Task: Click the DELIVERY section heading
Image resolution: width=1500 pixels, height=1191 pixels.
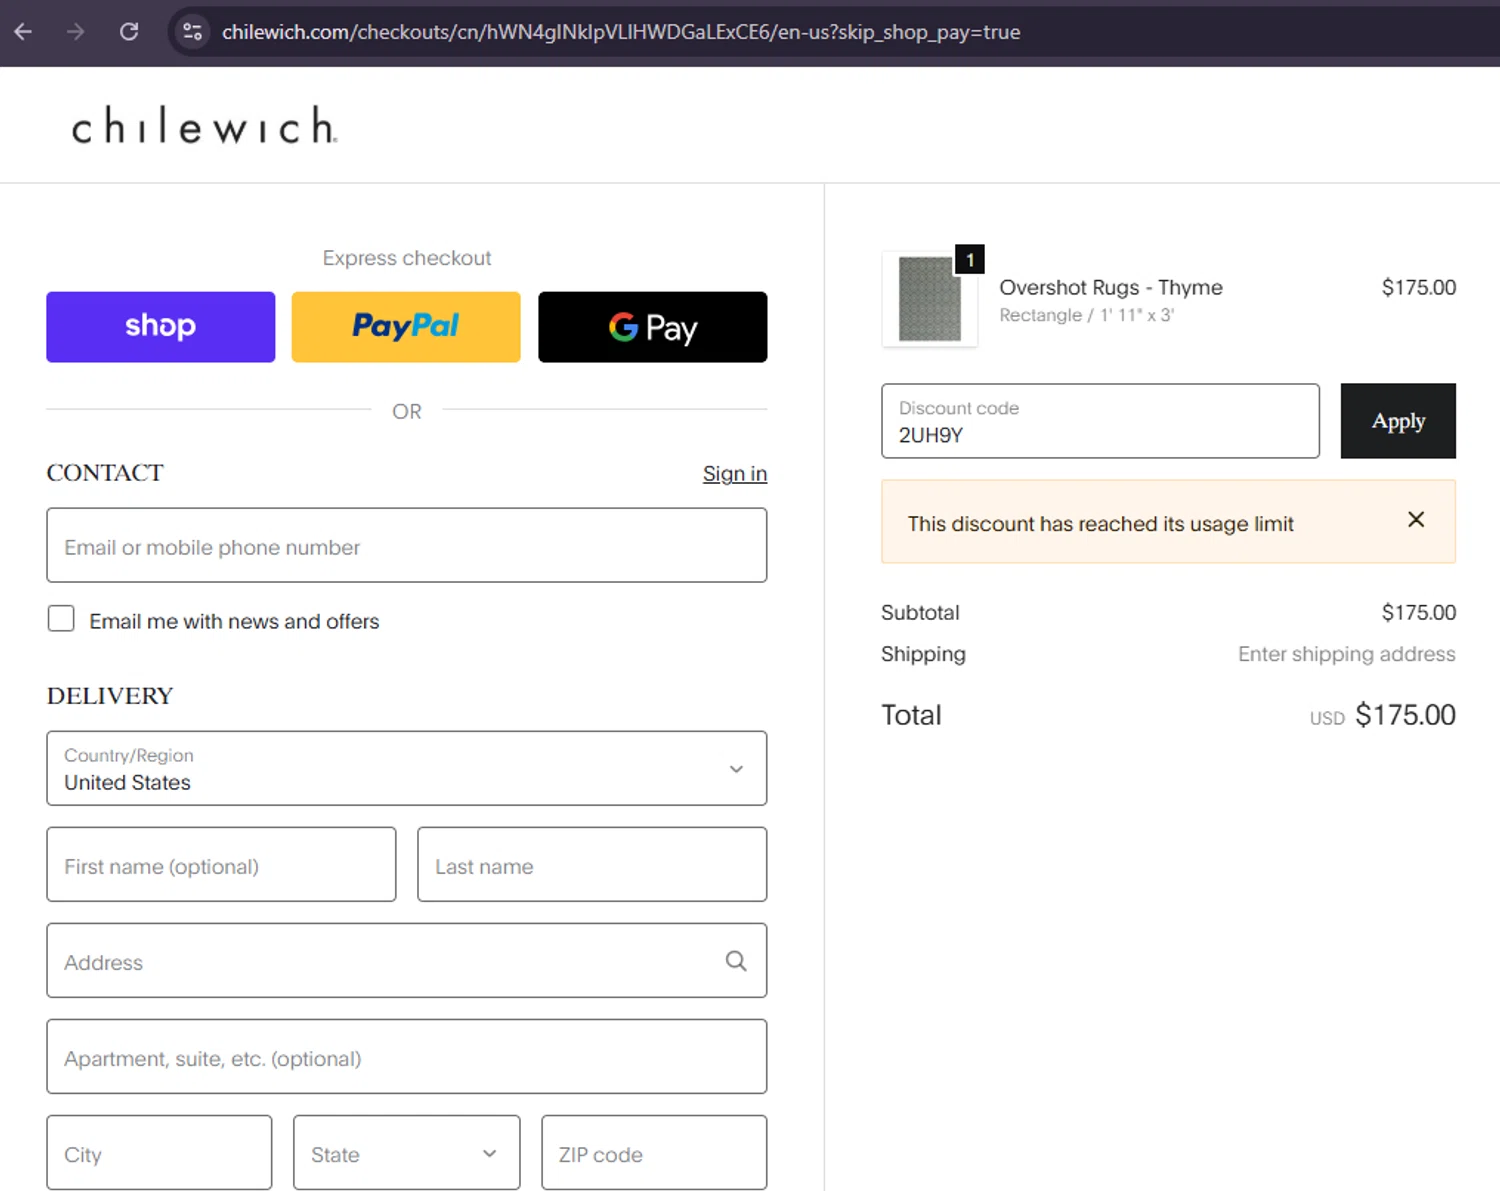Action: pyautogui.click(x=110, y=696)
